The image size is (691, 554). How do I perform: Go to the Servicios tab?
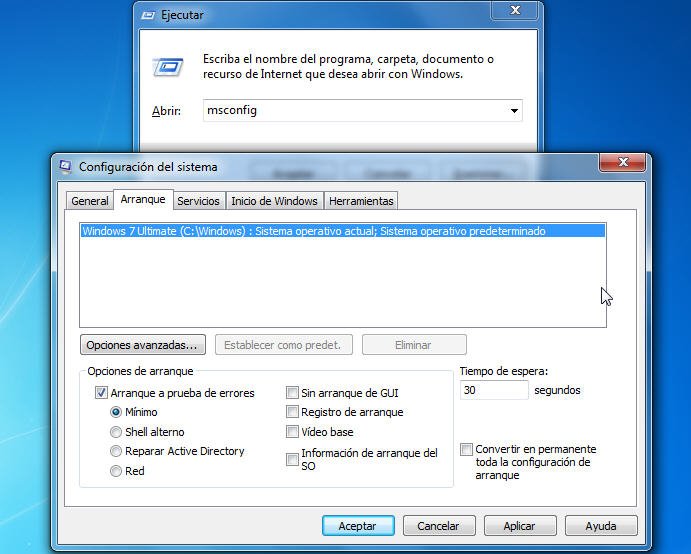(x=198, y=201)
